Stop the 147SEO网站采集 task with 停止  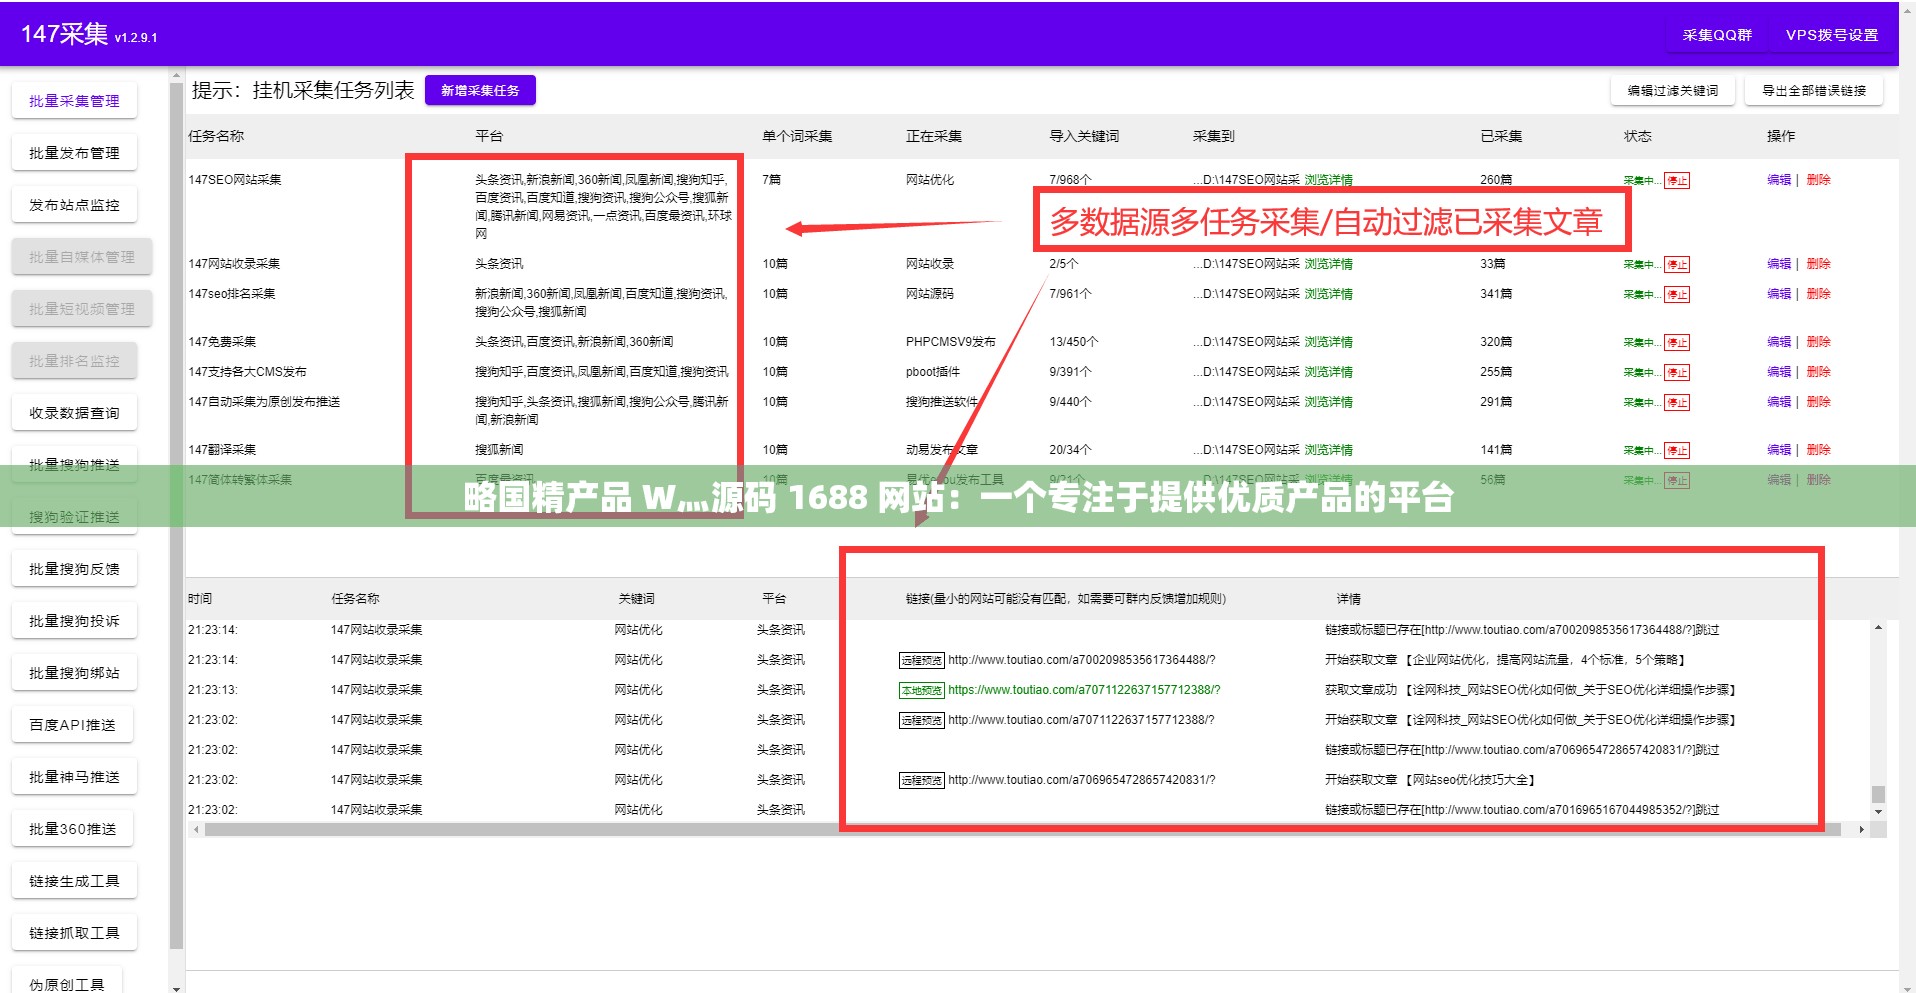coord(1677,180)
